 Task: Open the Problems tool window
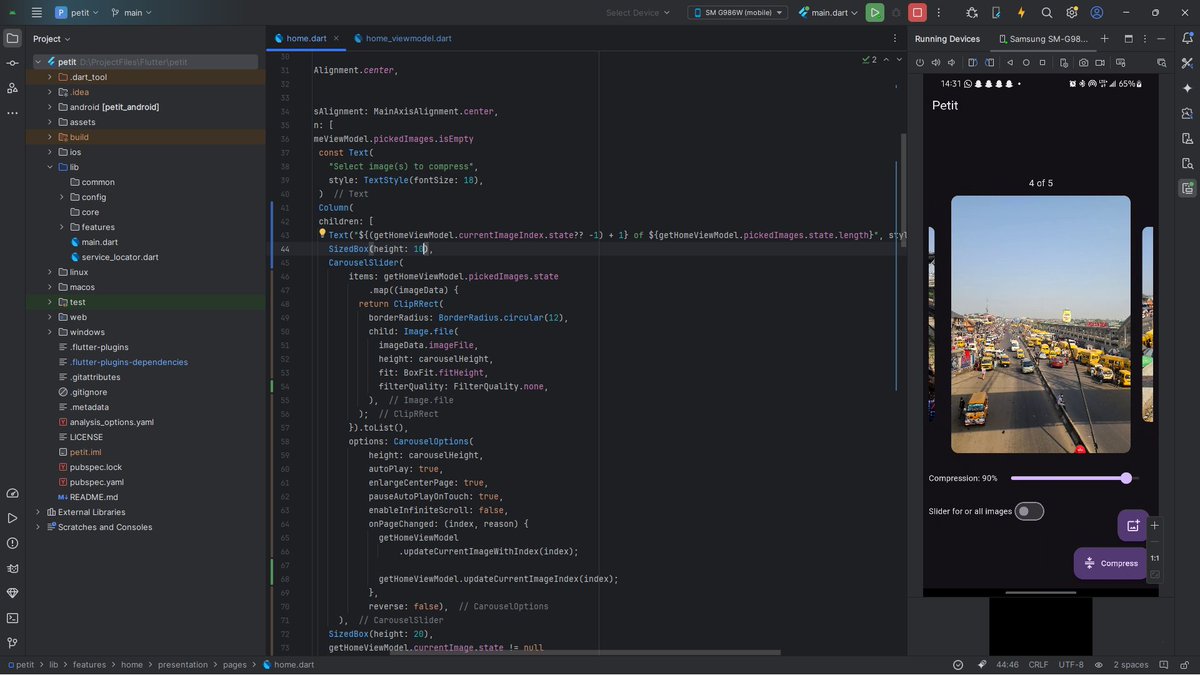(12, 543)
